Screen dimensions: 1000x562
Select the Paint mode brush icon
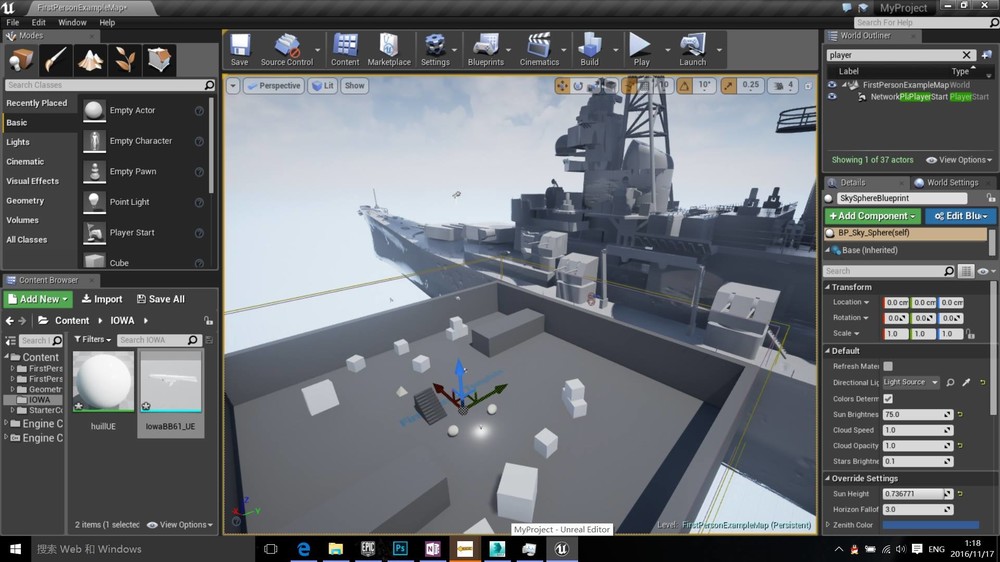click(55, 60)
